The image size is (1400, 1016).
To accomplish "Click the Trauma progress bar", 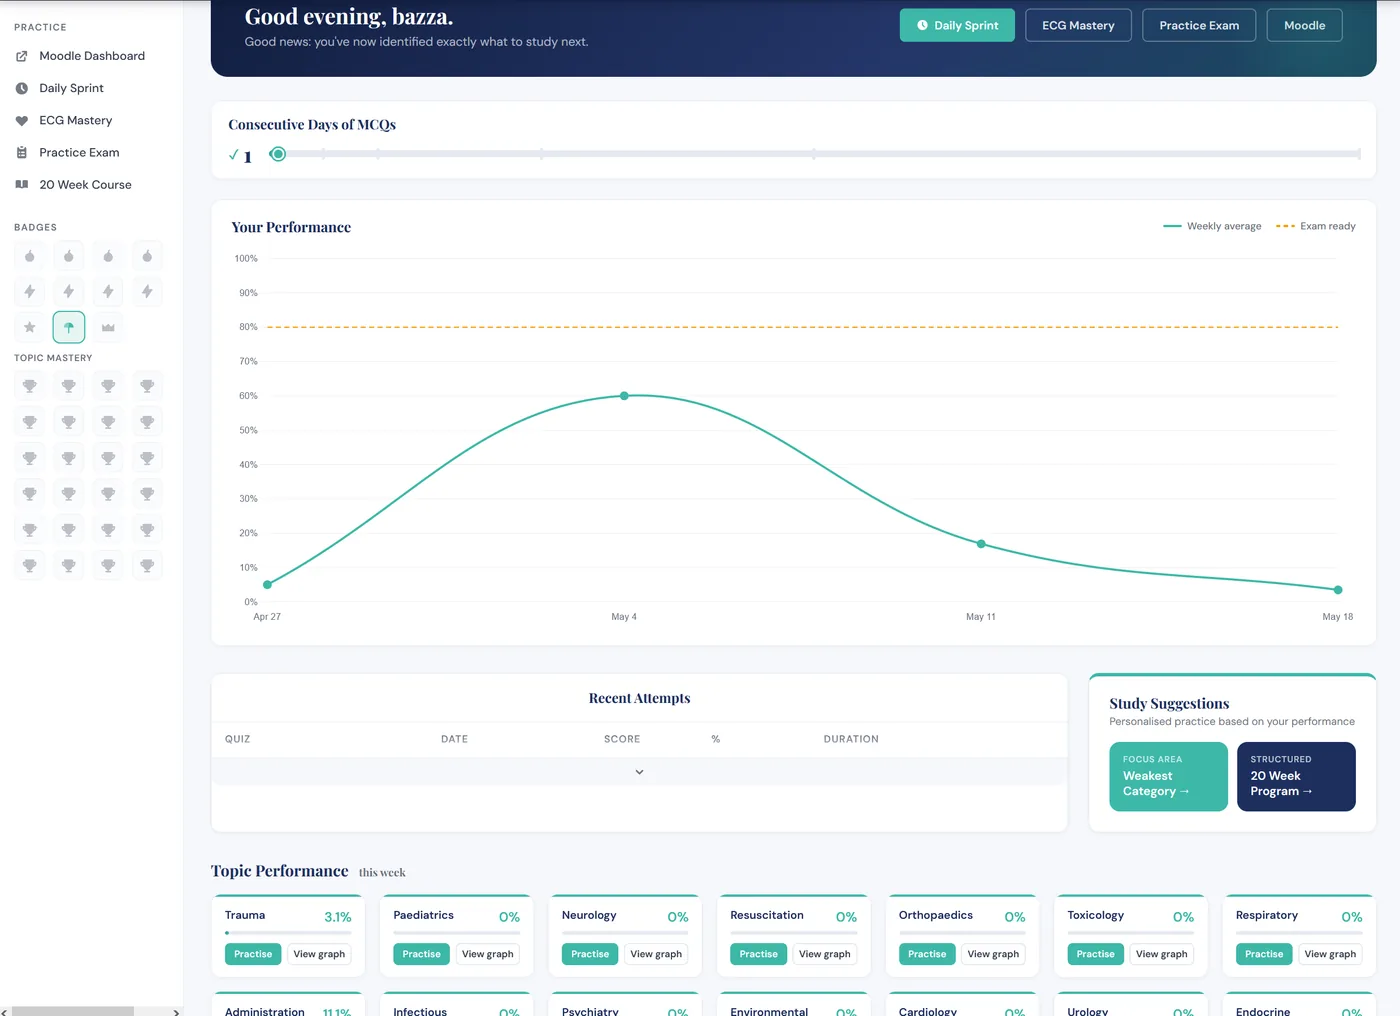I will (x=288, y=933).
